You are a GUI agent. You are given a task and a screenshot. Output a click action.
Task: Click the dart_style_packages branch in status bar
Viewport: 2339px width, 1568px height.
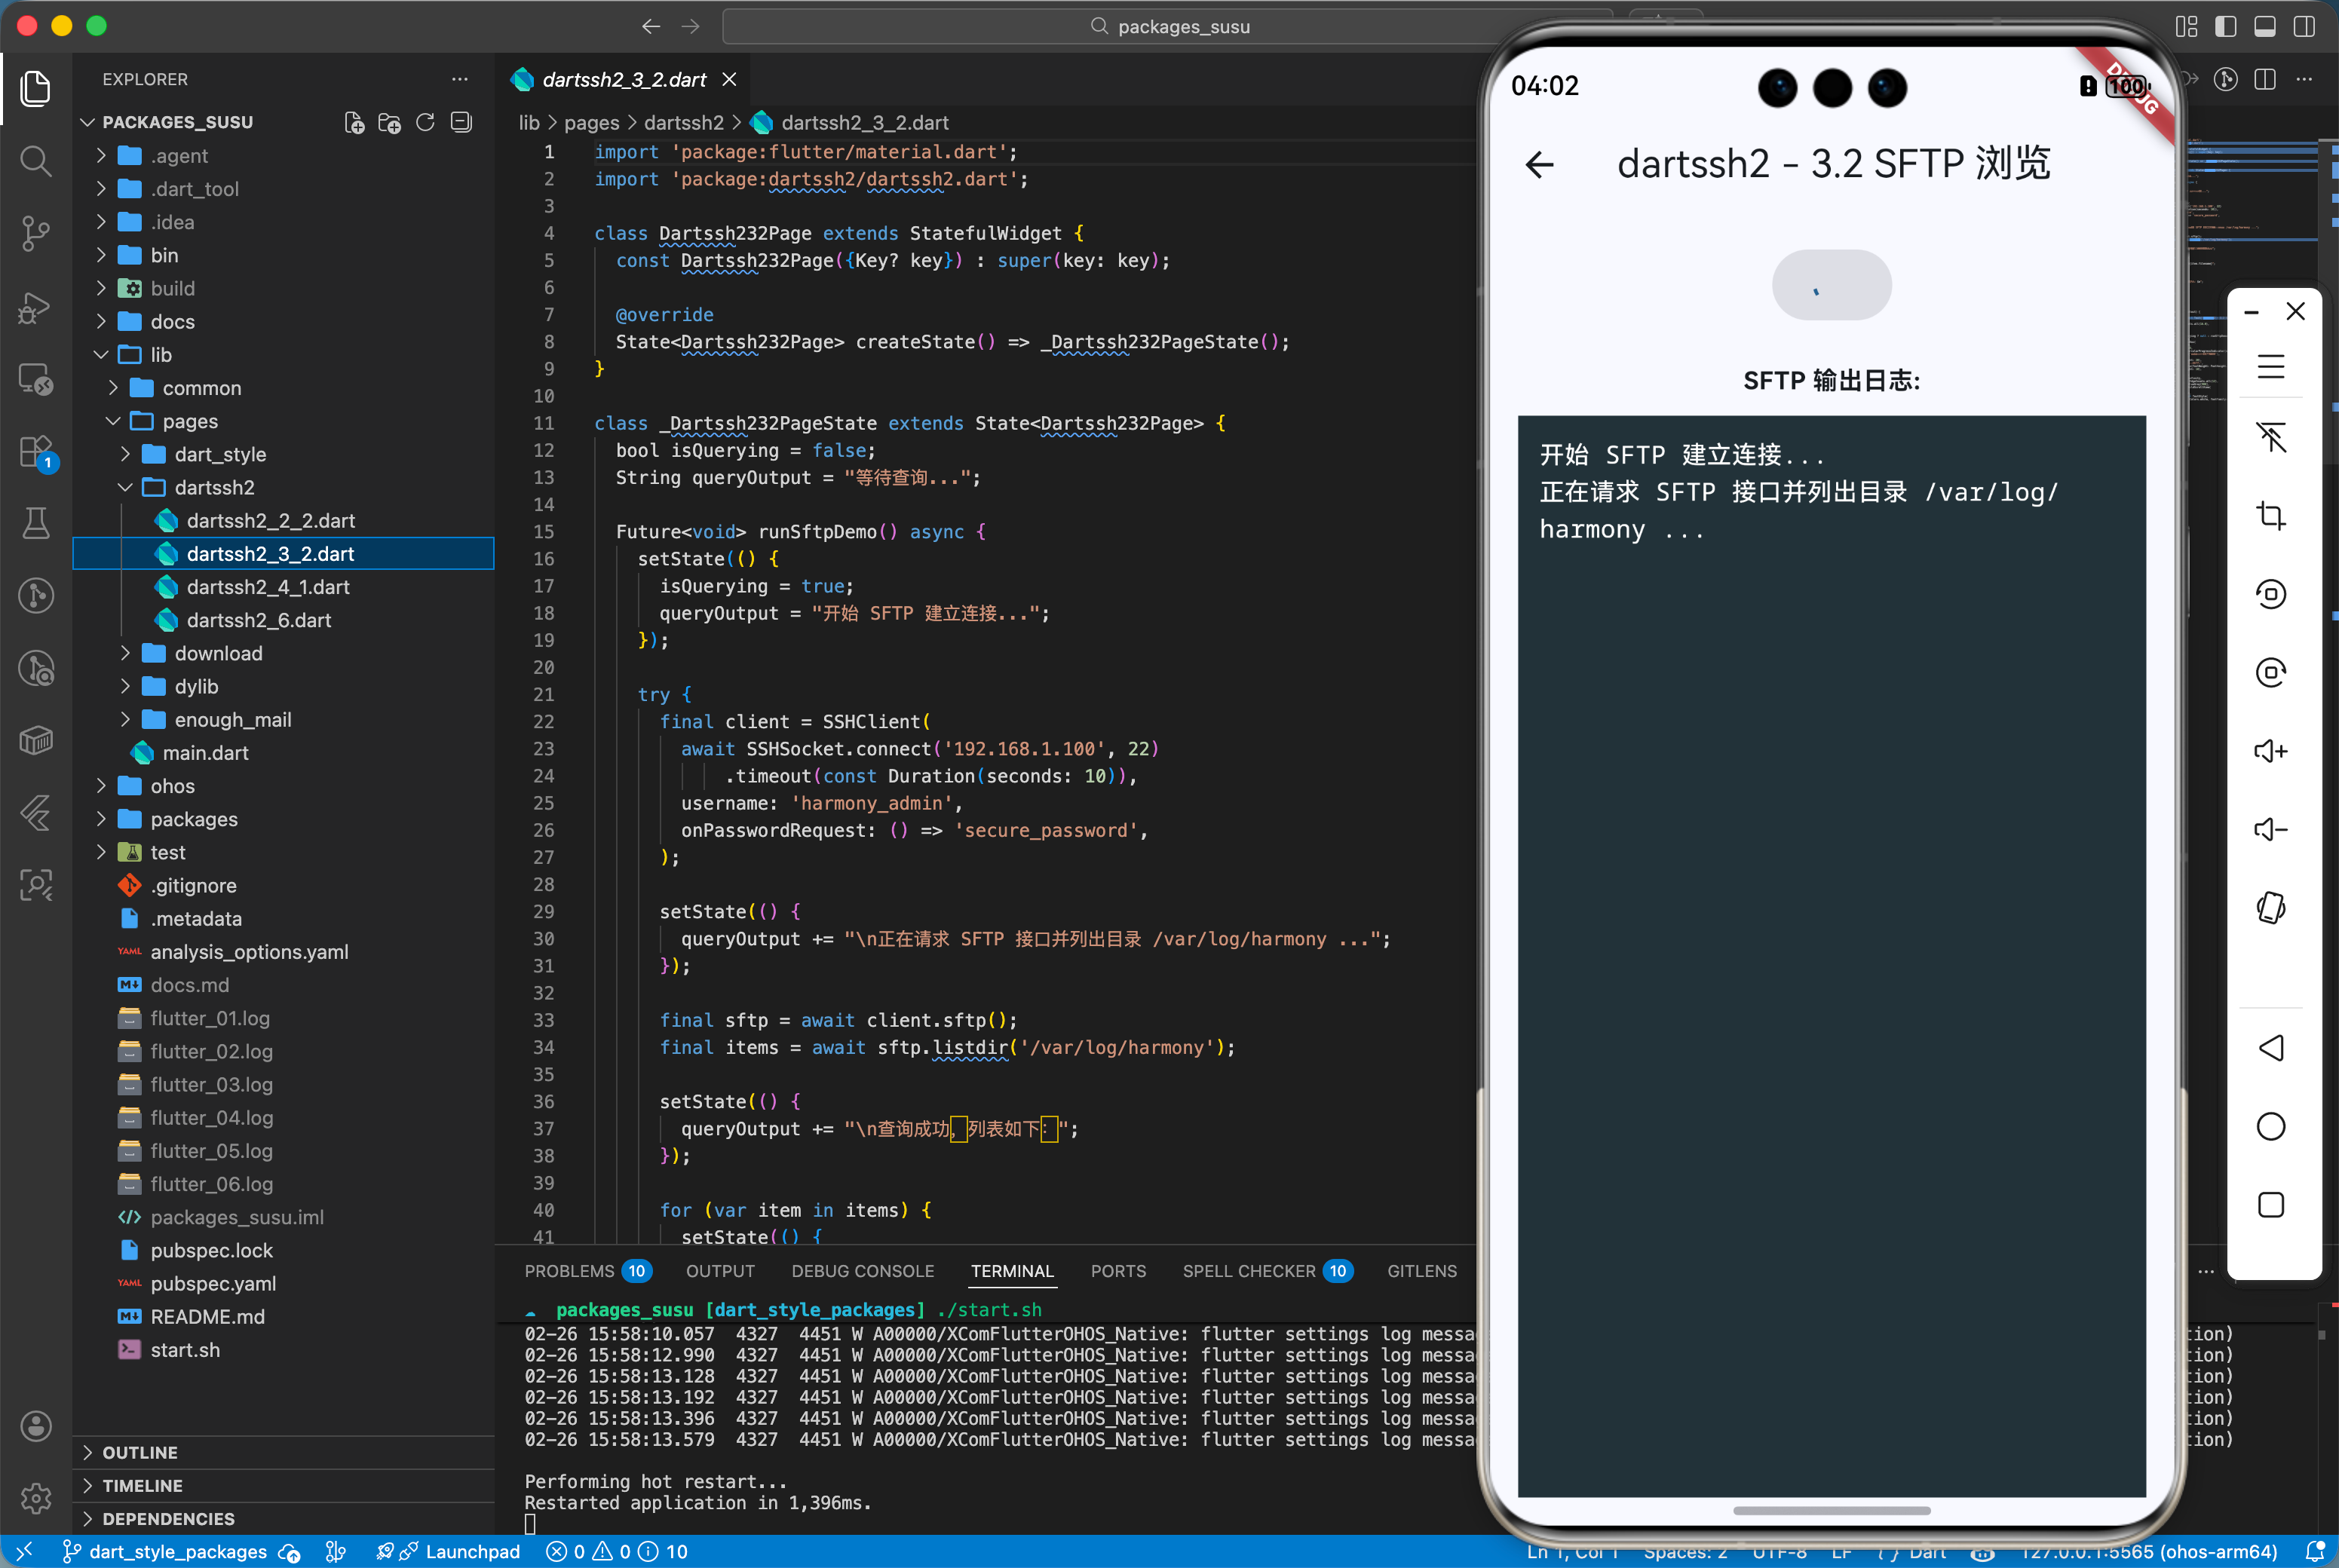[177, 1551]
